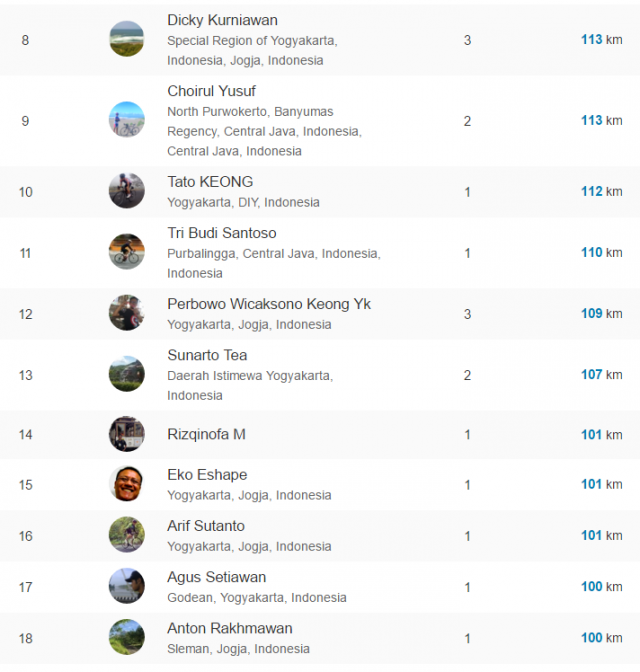Go to Tato KEONG's profile name
640x672 pixels.
click(210, 182)
